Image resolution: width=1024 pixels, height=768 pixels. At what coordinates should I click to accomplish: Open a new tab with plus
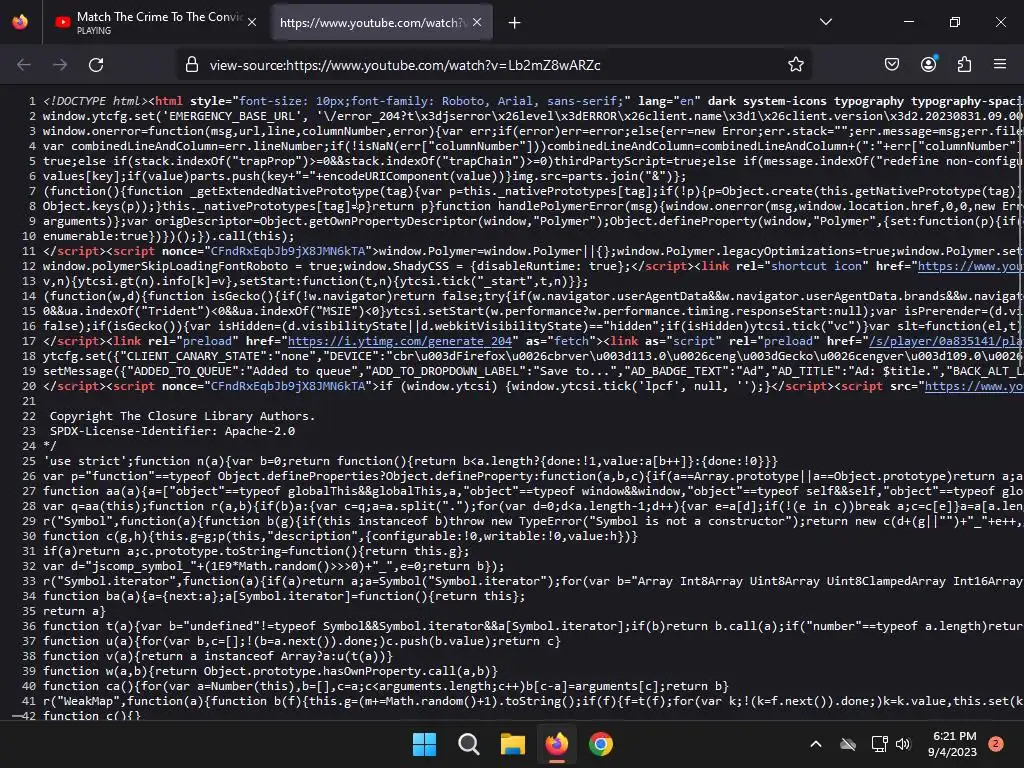pos(515,23)
